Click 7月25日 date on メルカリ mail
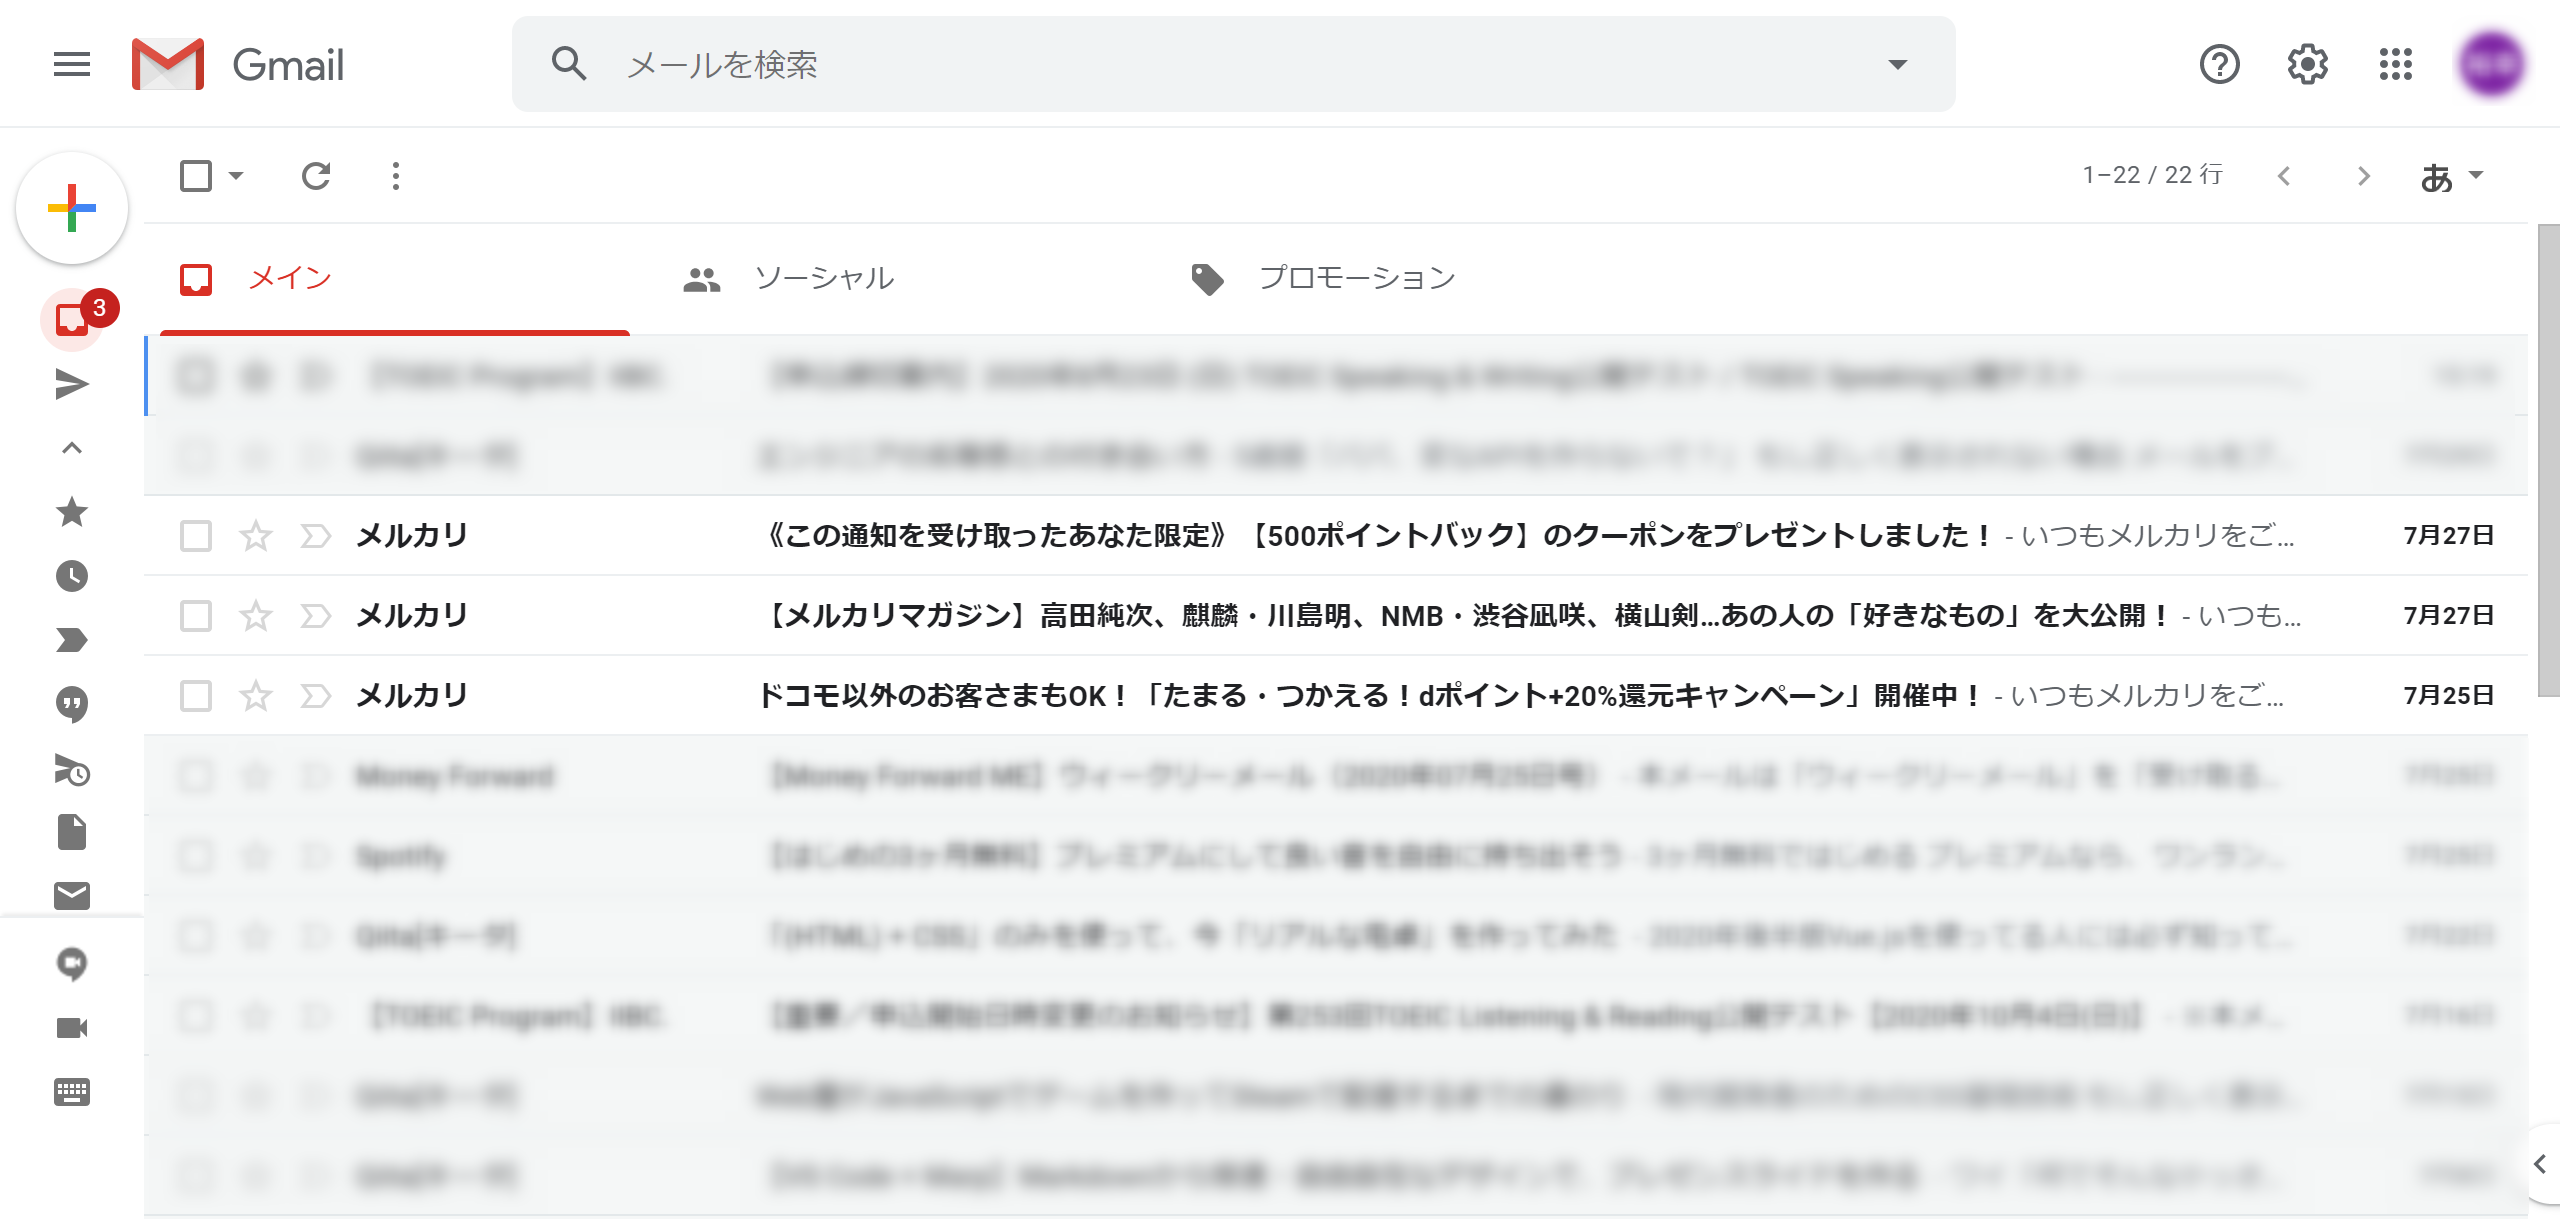This screenshot has width=2560, height=1219. click(x=2448, y=696)
